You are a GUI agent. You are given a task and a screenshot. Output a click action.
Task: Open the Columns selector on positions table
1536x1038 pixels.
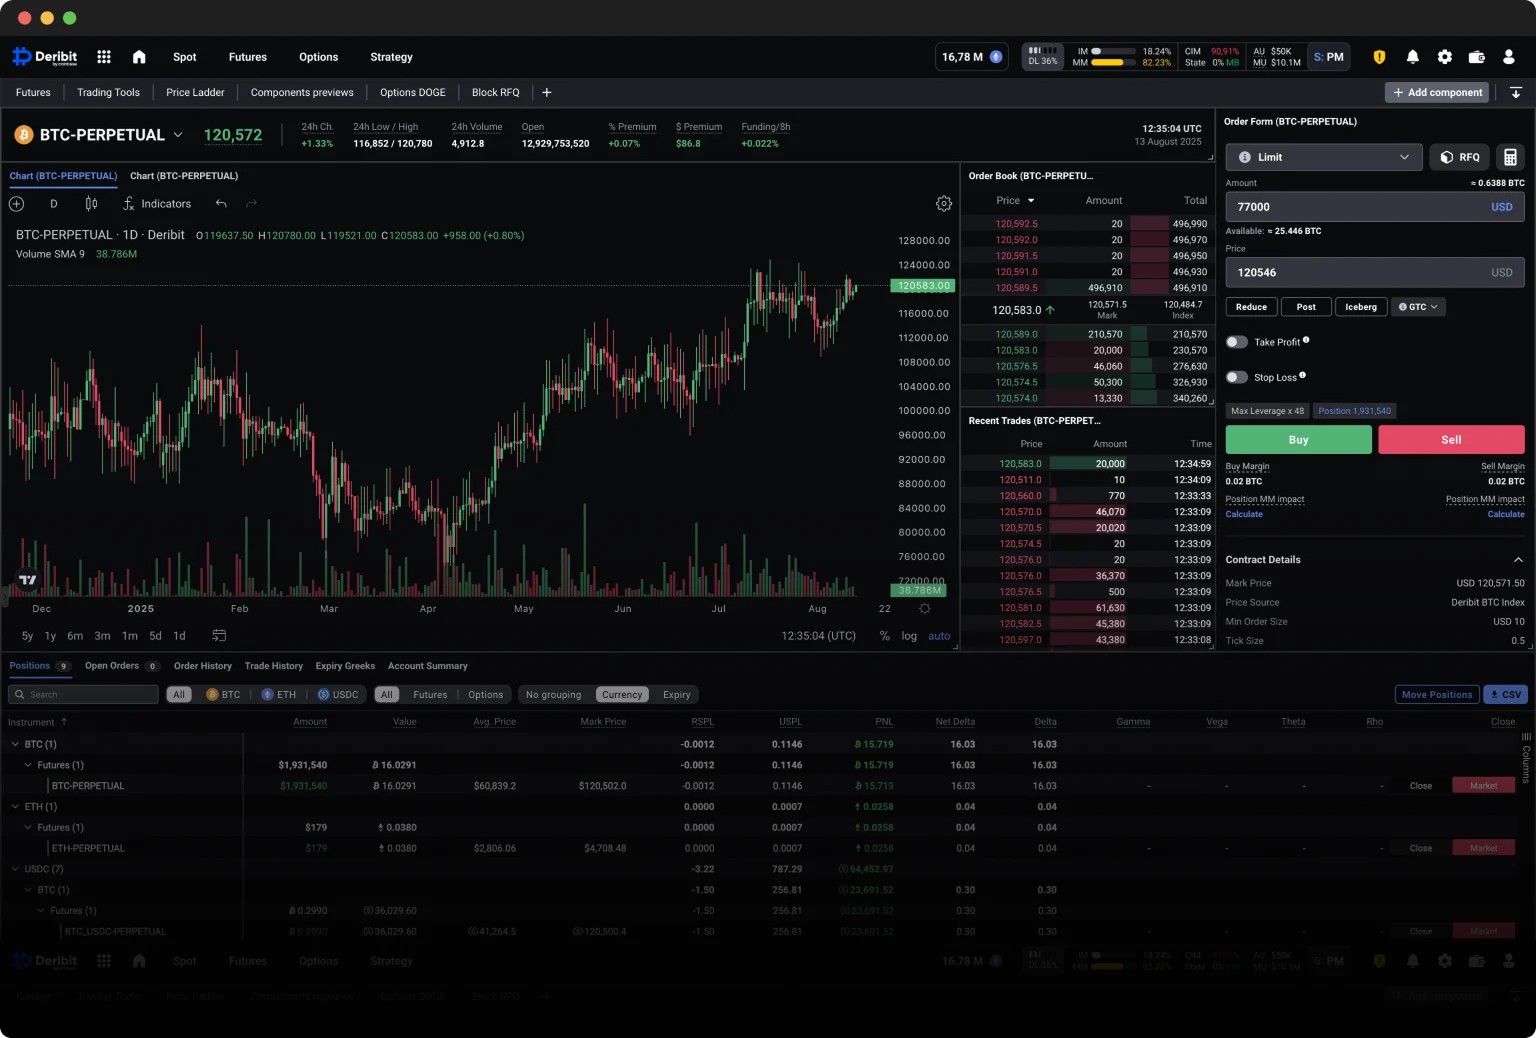[x=1526, y=758]
